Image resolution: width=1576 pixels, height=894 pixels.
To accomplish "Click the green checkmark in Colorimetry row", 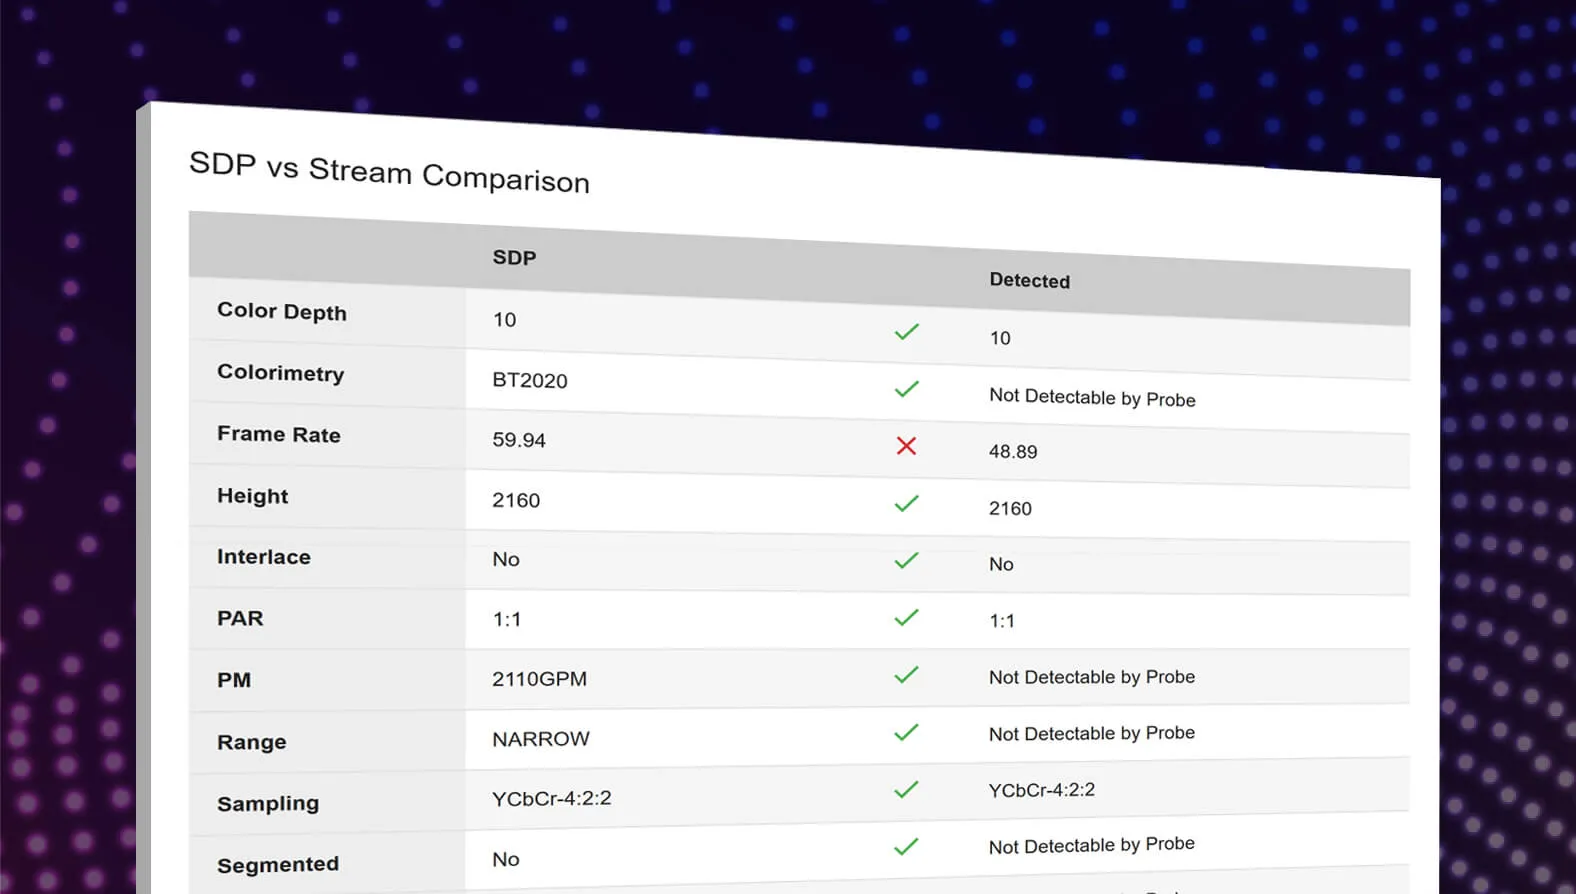I will (x=906, y=389).
